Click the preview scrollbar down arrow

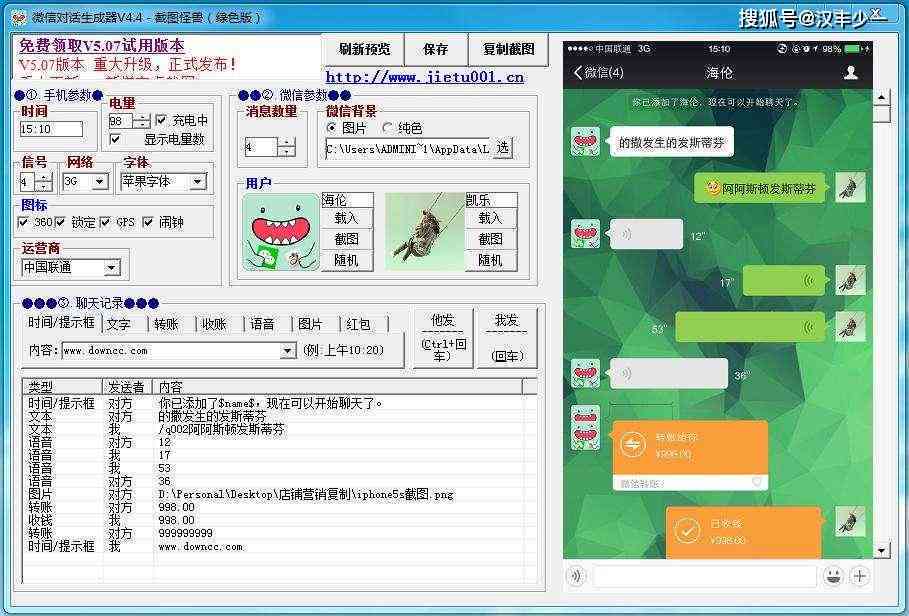tap(881, 550)
